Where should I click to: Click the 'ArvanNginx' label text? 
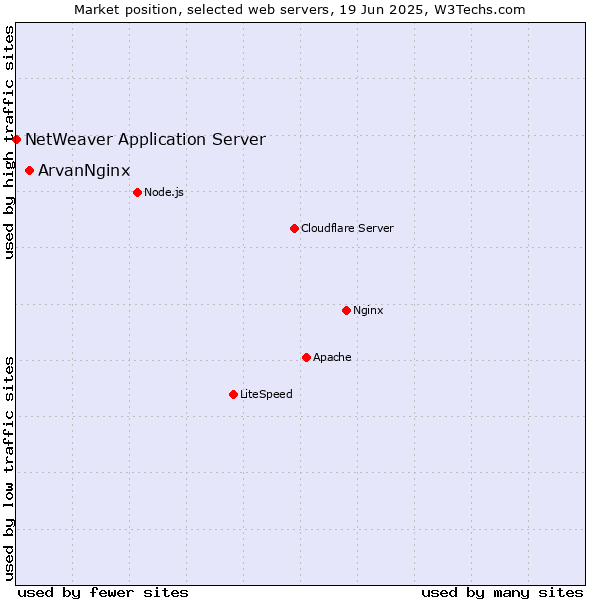click(x=84, y=171)
